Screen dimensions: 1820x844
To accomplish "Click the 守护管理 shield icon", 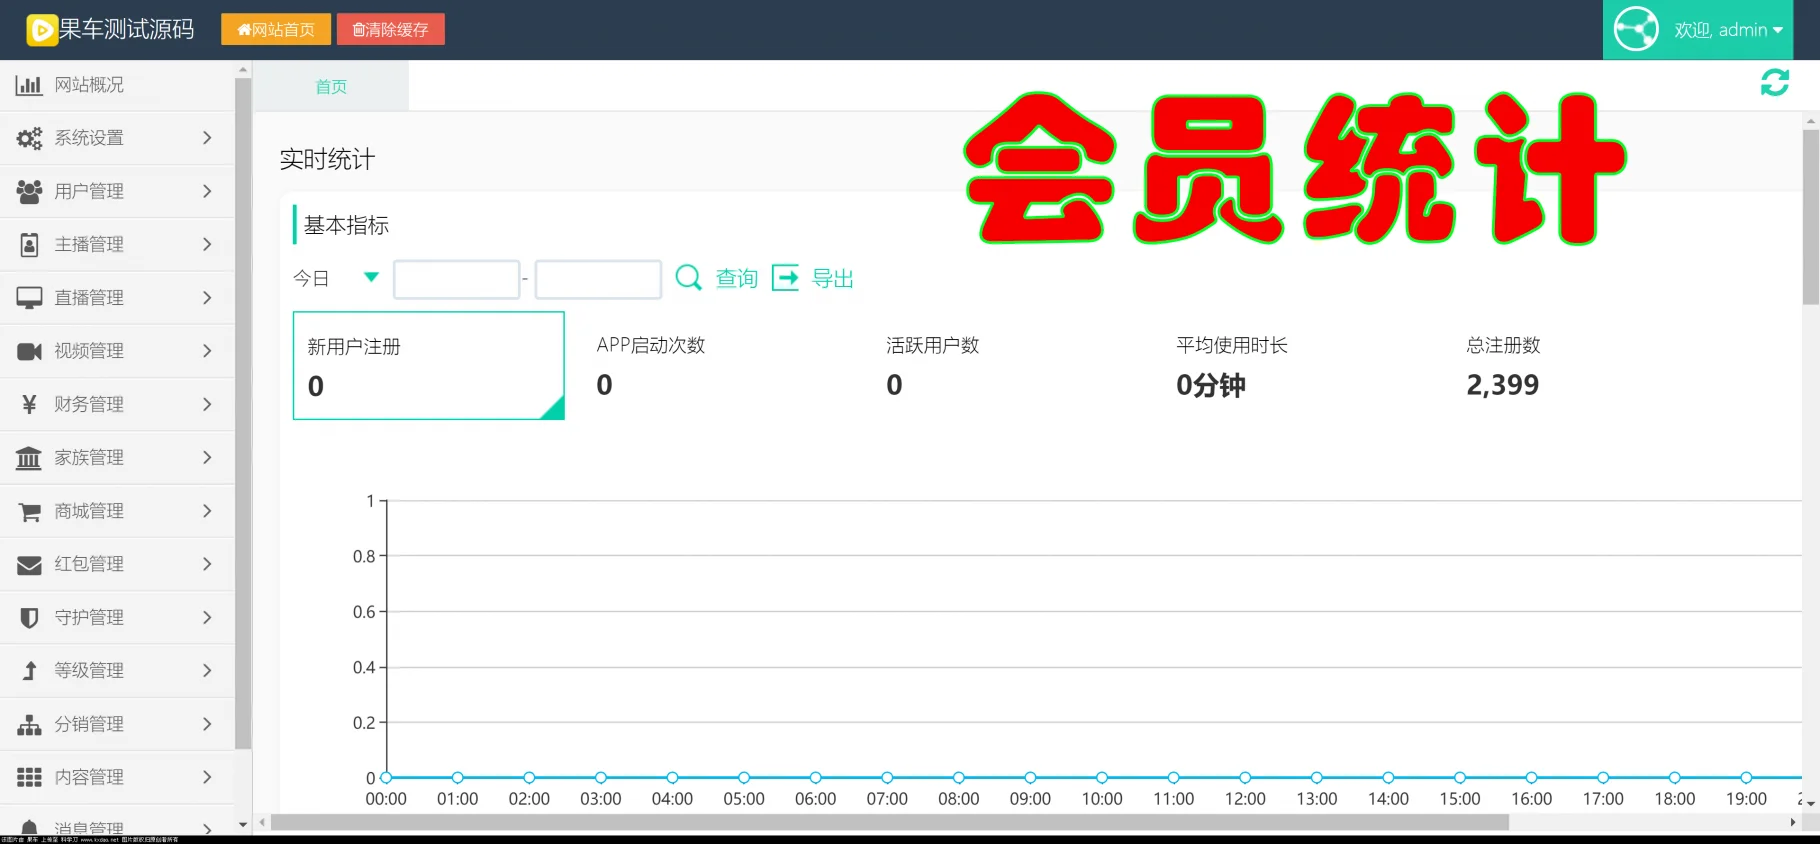I will (x=29, y=618).
